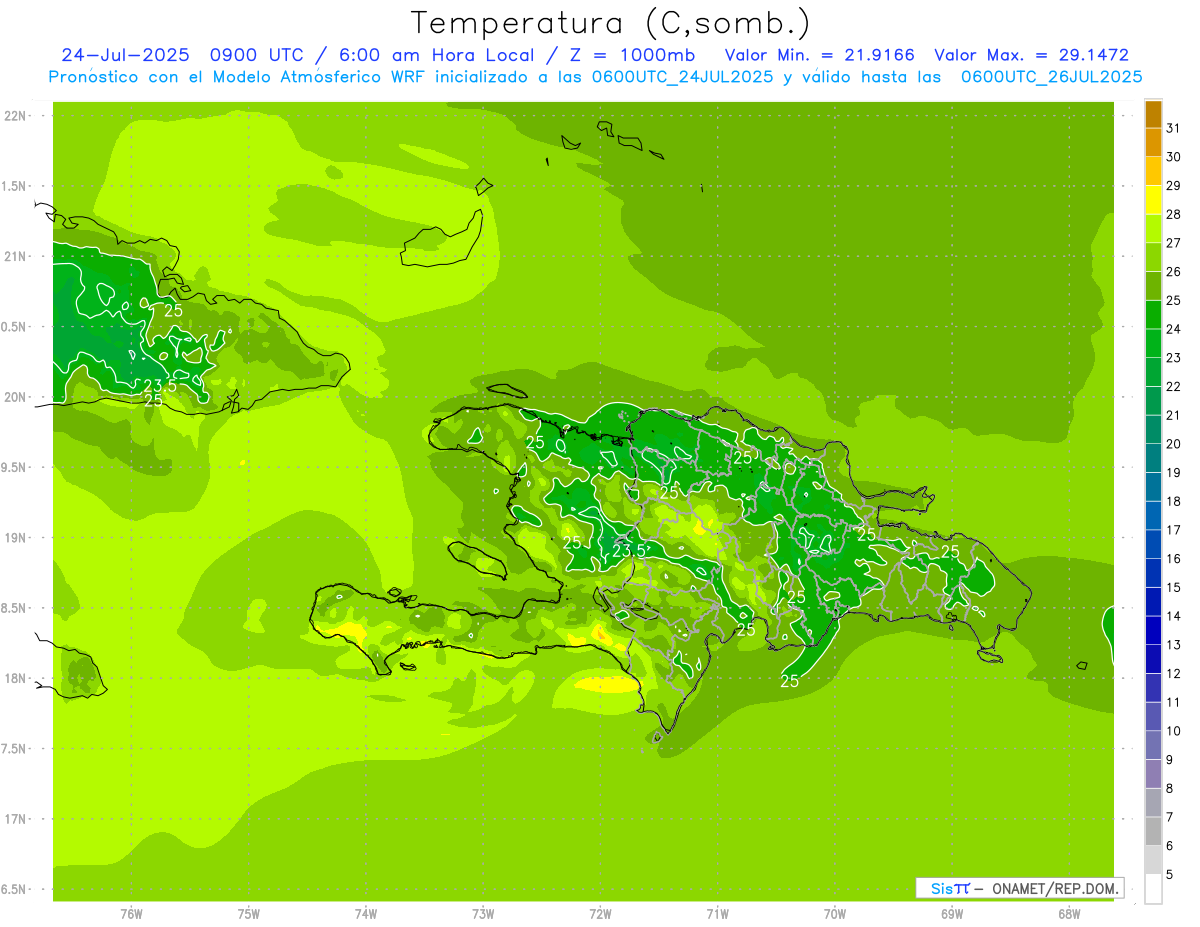Click the 'Temperatura (C,somb.)' title

click(610, 24)
